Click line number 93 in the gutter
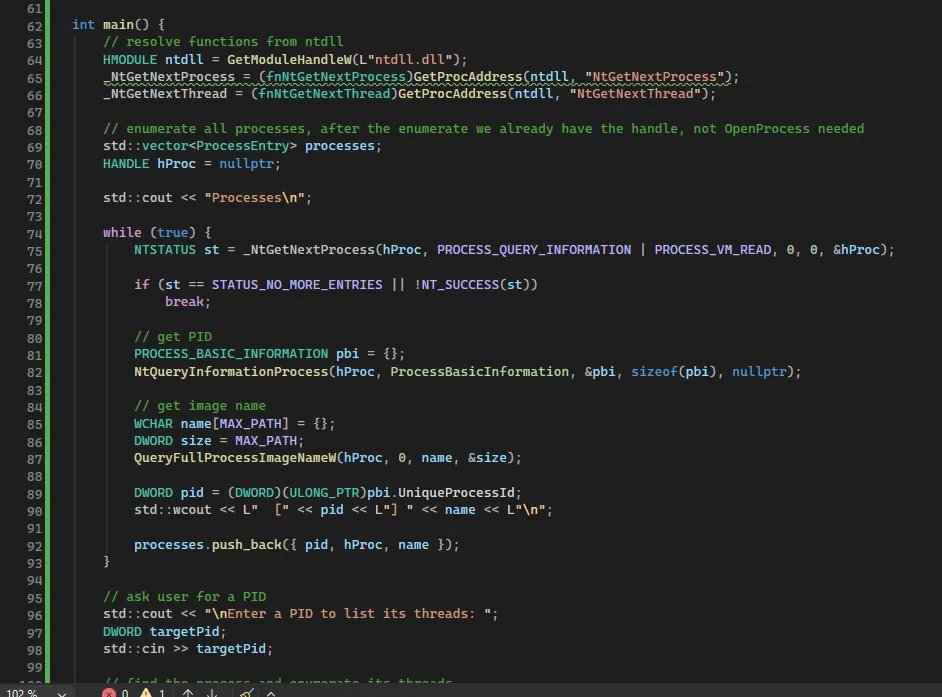Viewport: 942px width, 697px height. coord(34,564)
